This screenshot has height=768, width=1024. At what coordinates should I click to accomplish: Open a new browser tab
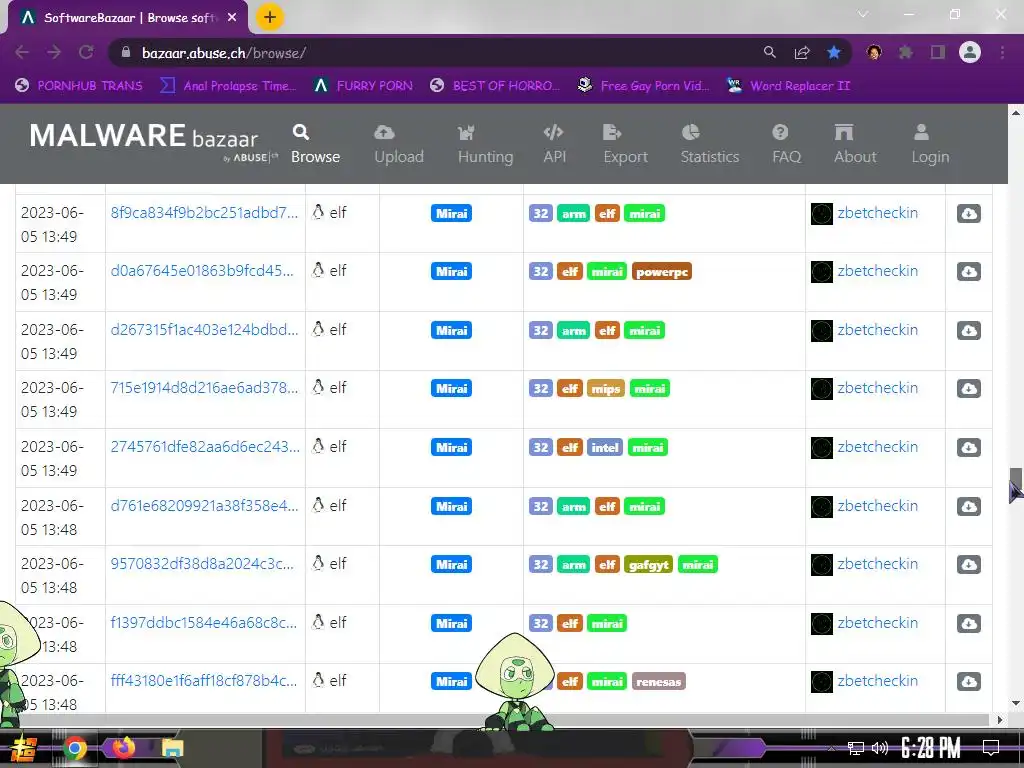coord(270,17)
